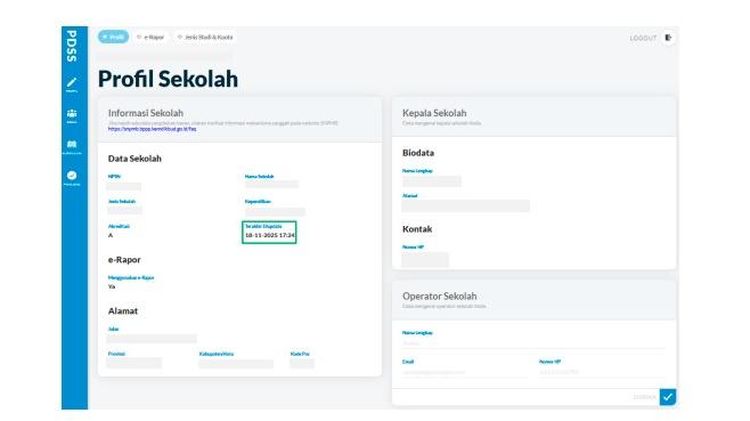Screen dimensions: 750x421
Task: Click the kepala sekolah Alamat field
Action: 465,206
